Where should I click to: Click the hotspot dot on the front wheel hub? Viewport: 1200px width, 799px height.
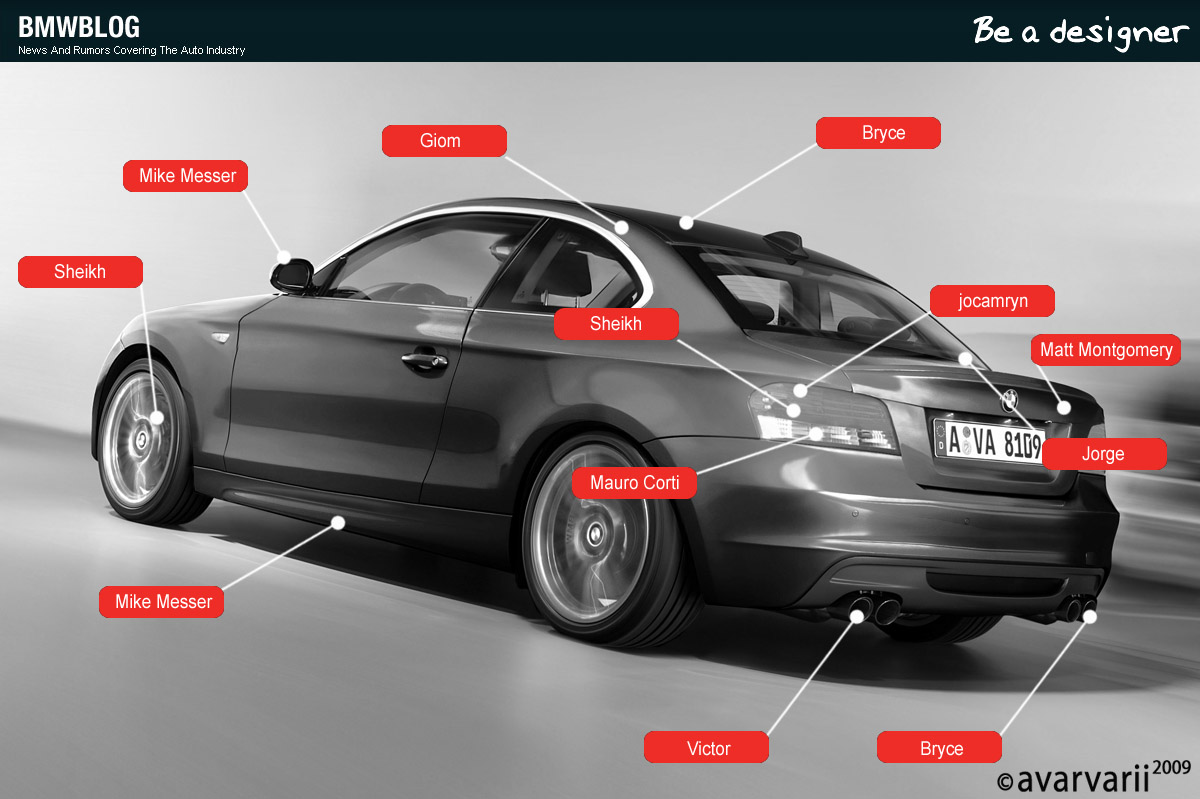point(157,417)
